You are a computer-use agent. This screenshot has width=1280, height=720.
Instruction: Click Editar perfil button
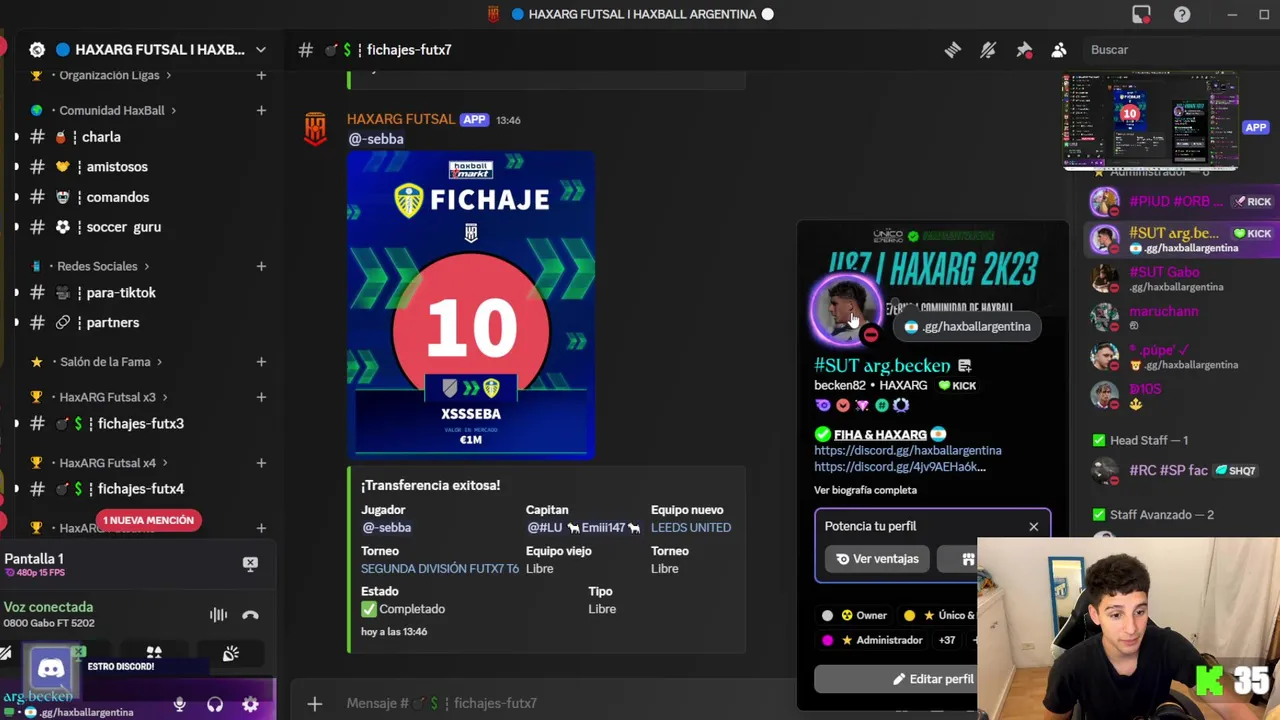point(933,679)
